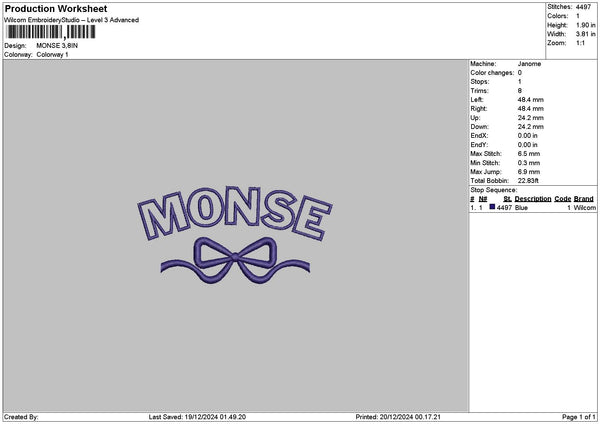
Task: Click the 'Colorway 1' value
Action: coord(52,55)
